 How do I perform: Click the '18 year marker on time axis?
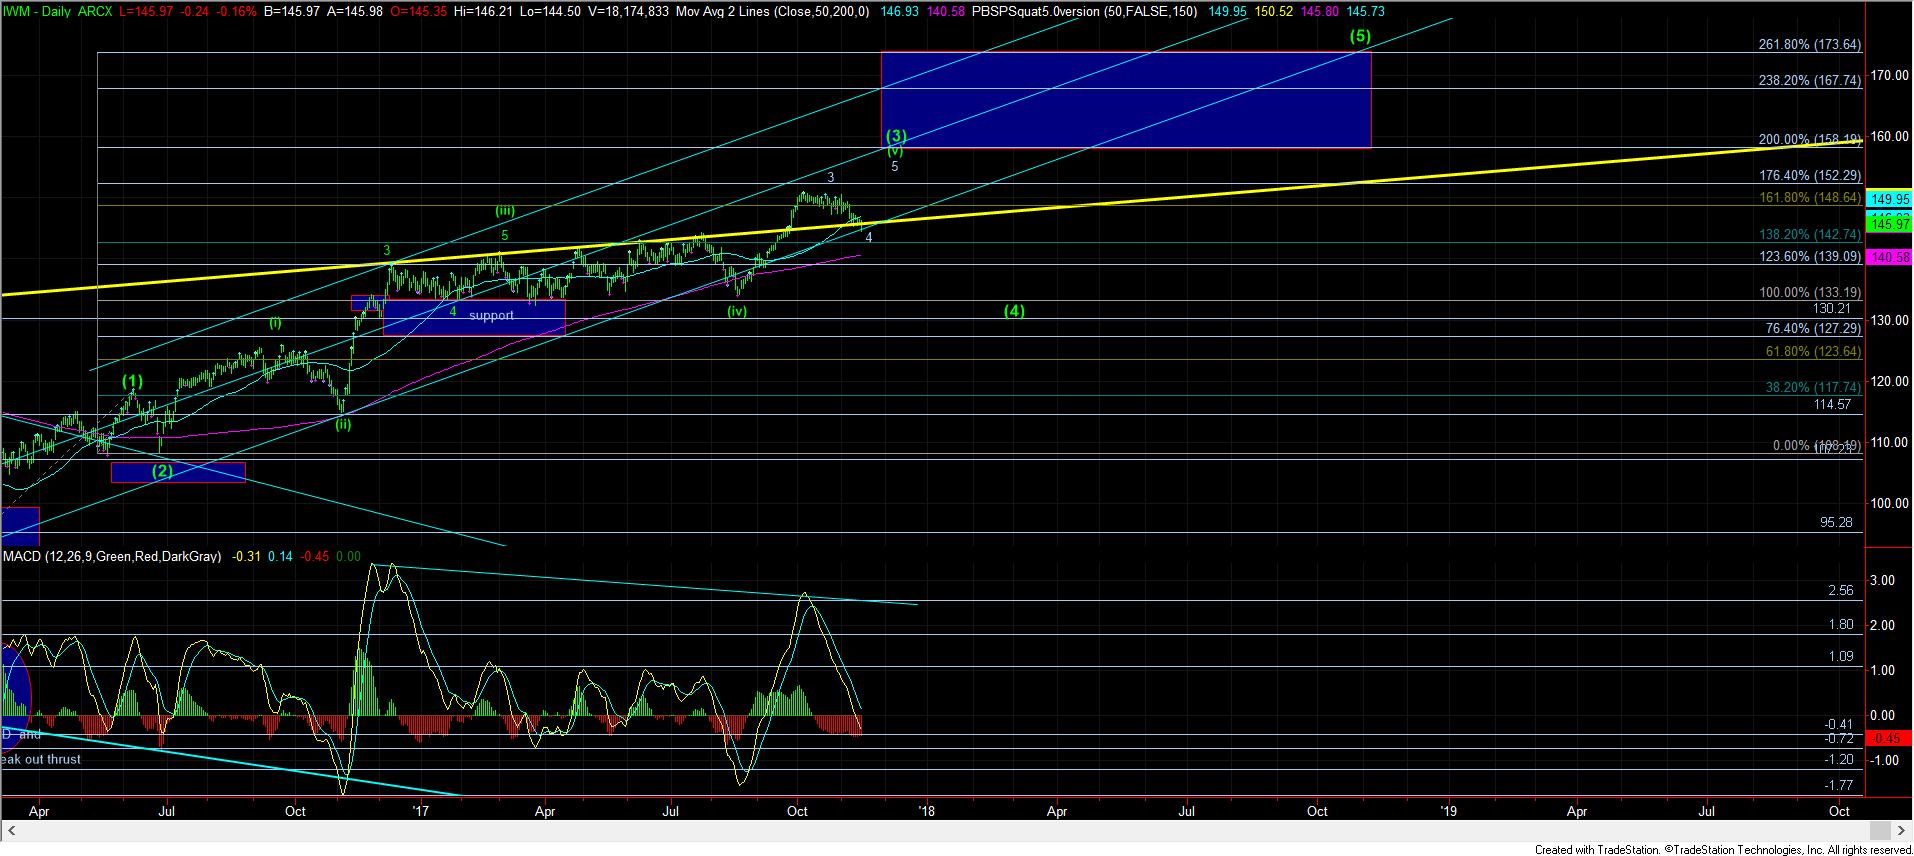click(x=926, y=811)
